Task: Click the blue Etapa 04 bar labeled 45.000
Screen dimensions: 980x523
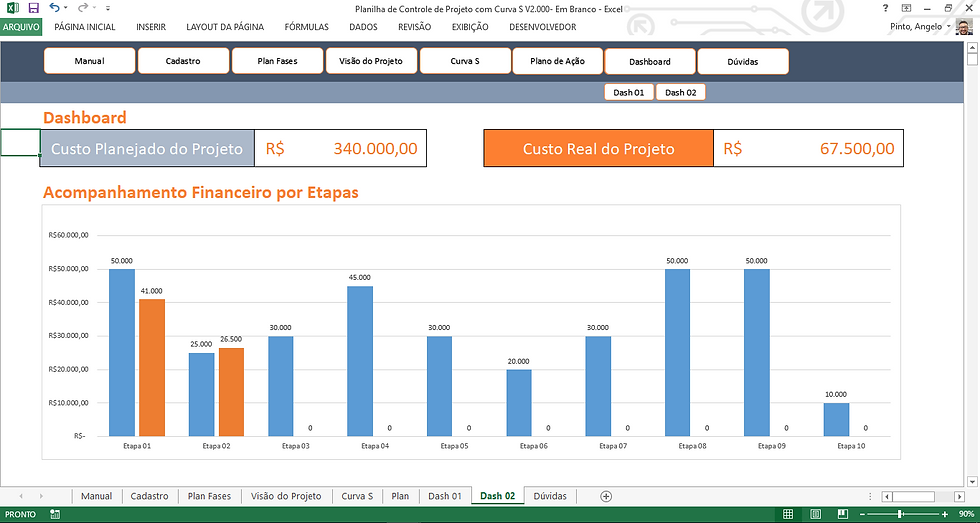Action: coord(360,361)
